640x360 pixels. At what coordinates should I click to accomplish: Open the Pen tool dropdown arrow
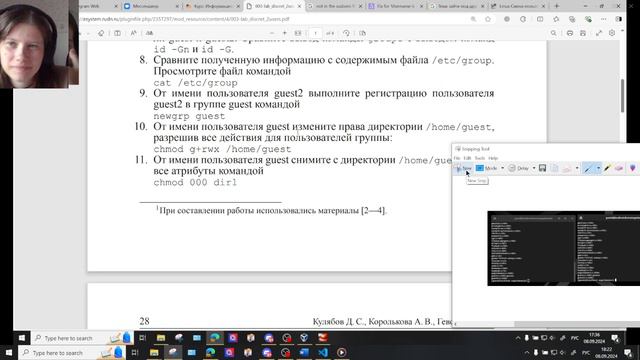(598, 168)
